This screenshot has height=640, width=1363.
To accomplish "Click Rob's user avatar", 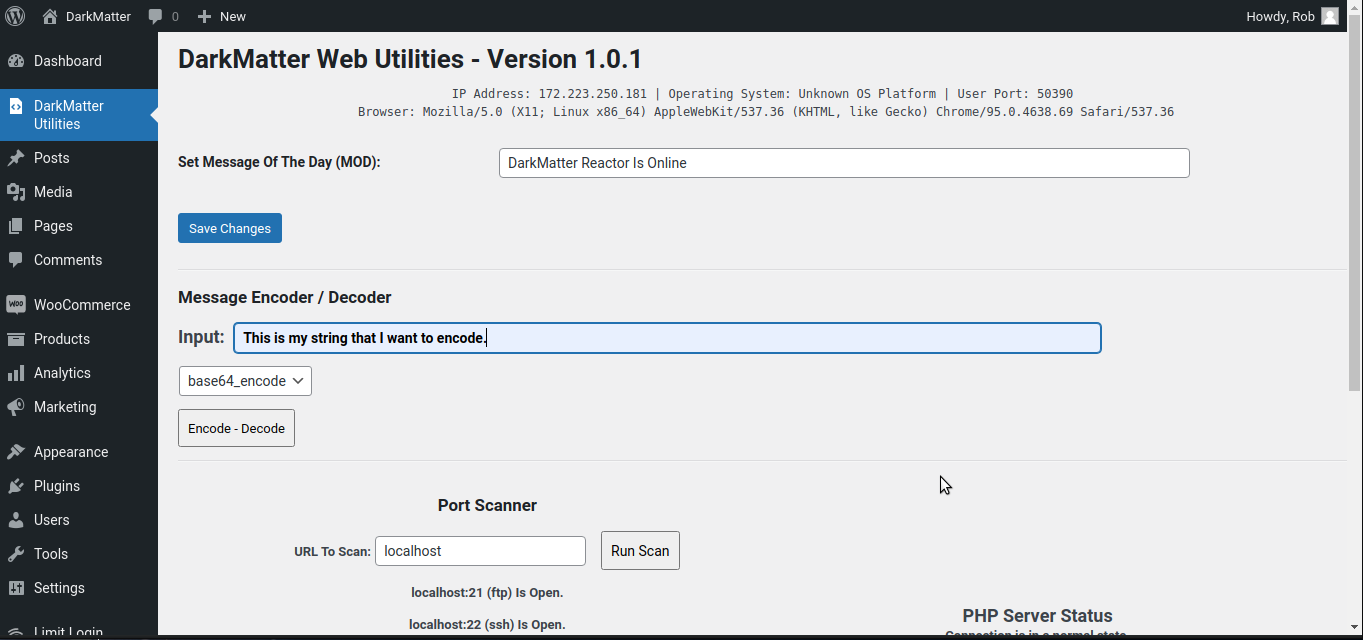I will click(1330, 16).
